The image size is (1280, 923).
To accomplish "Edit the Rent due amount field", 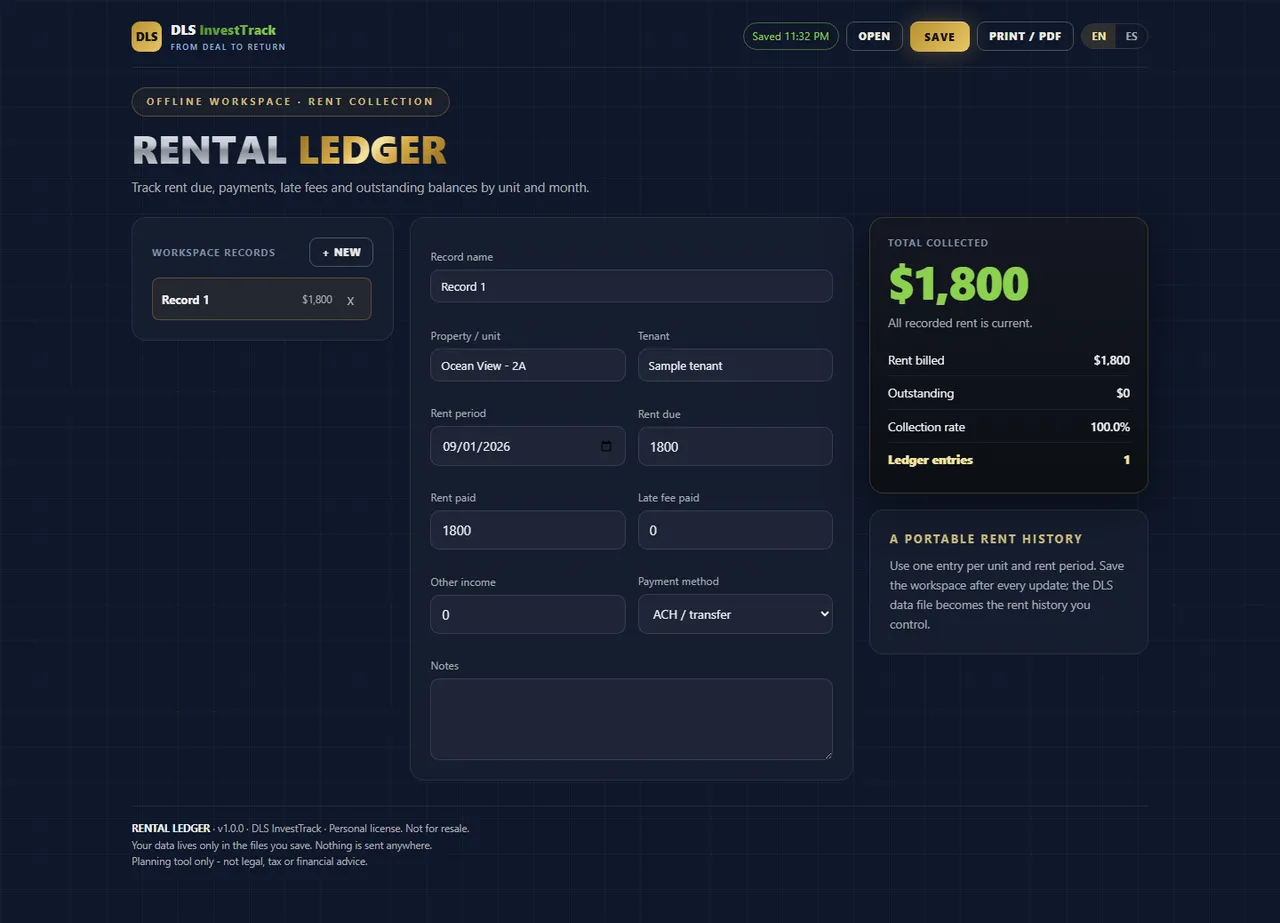I will (x=735, y=446).
